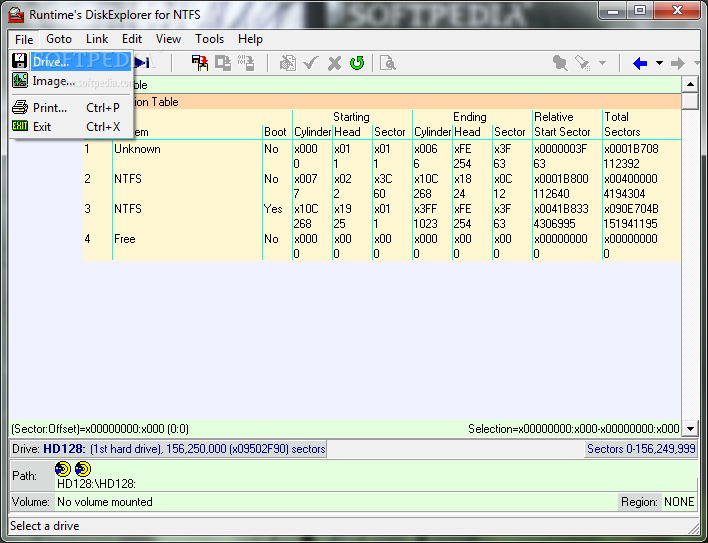Viewport: 708px width, 543px height.
Task: Click the File menu title
Action: (24, 39)
